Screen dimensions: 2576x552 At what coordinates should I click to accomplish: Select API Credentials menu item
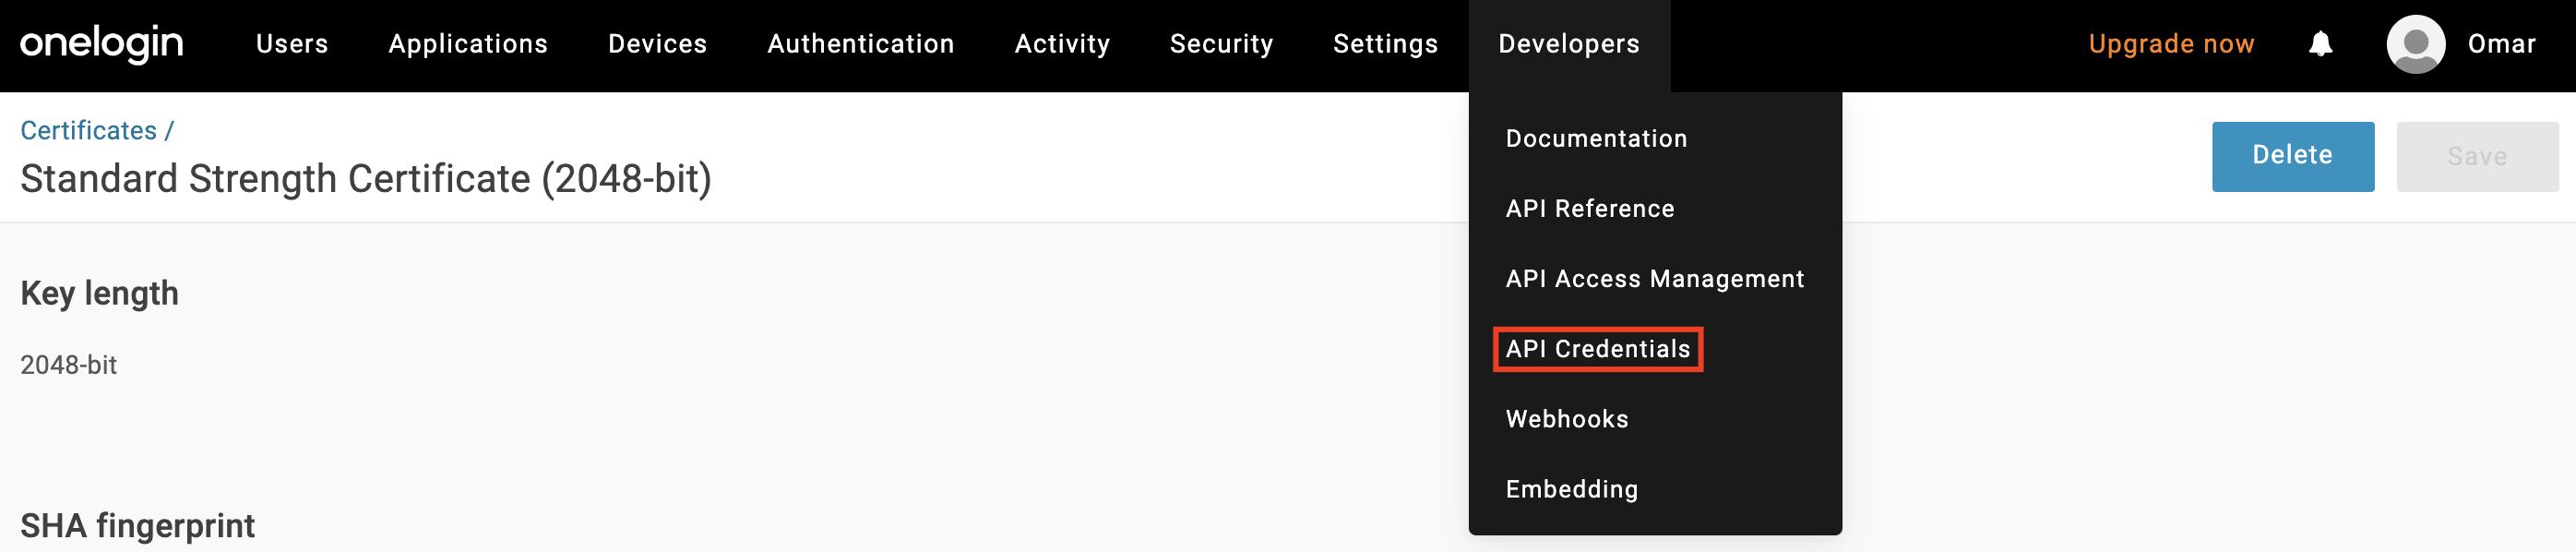[1597, 349]
